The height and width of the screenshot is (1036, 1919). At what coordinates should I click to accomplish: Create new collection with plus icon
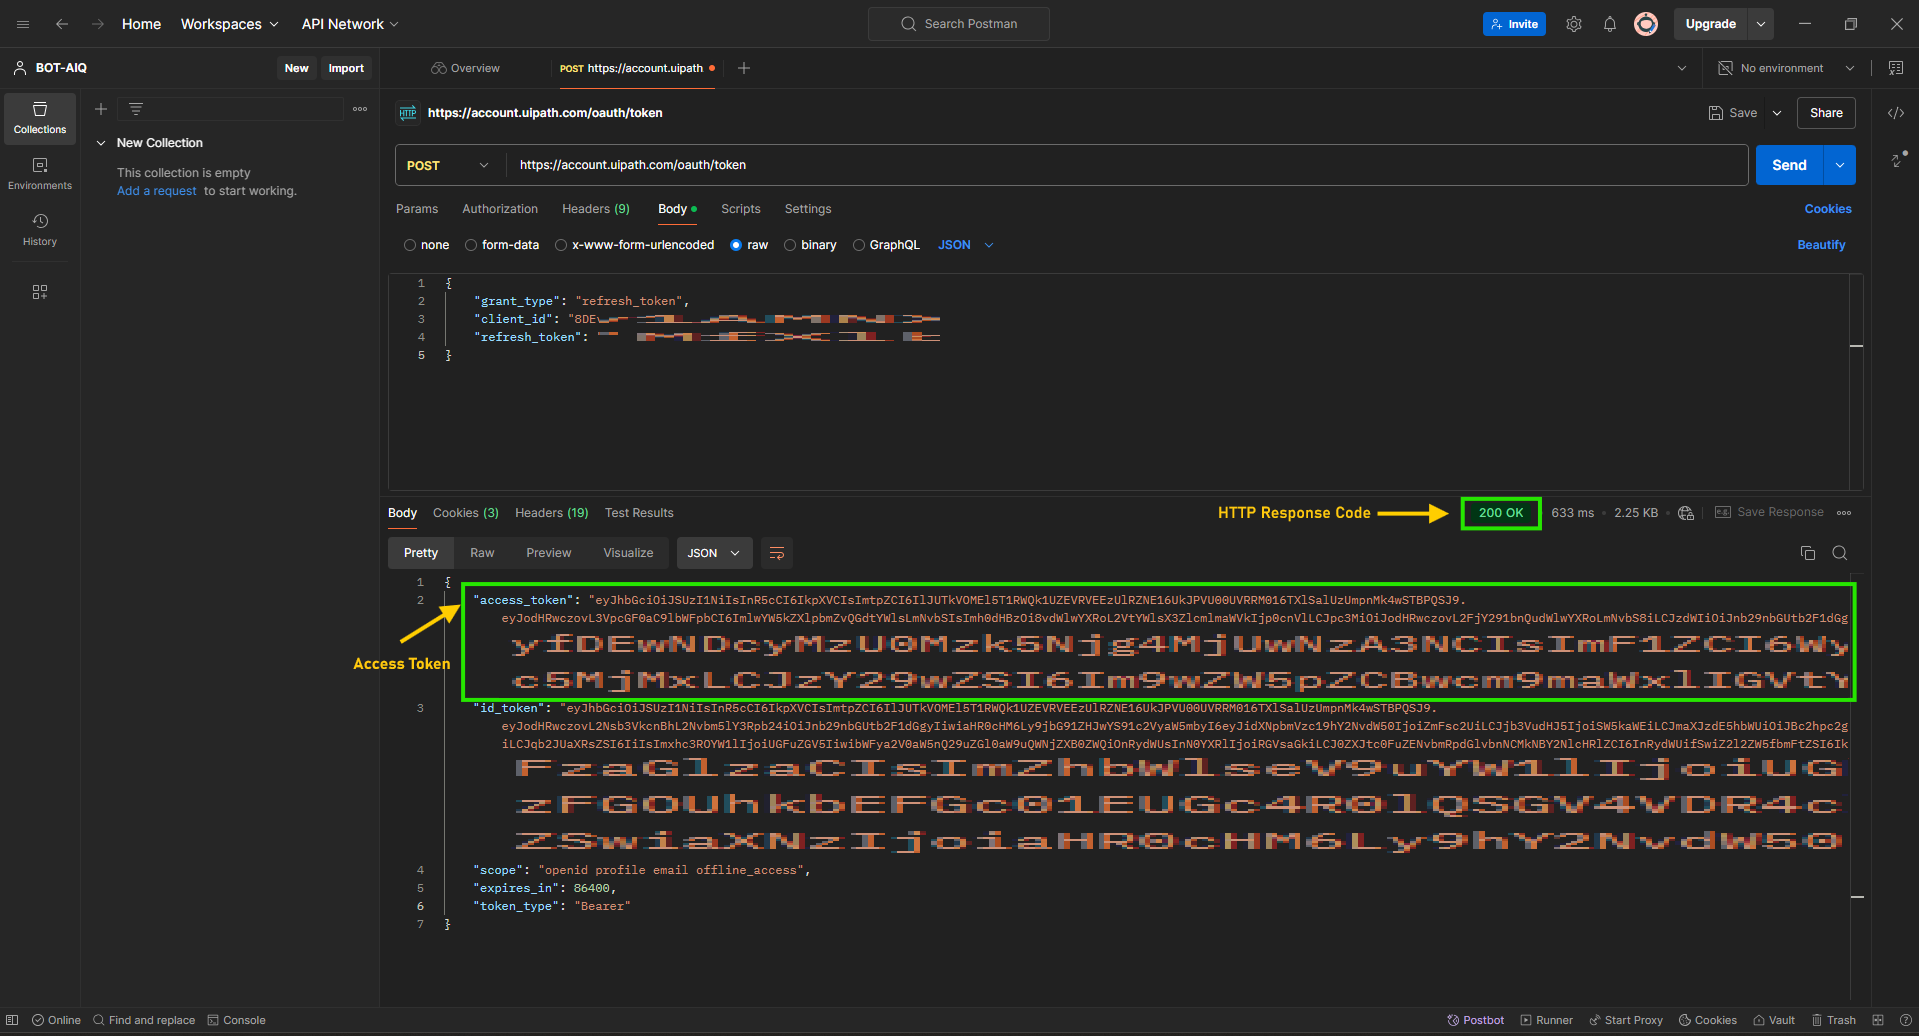[101, 109]
